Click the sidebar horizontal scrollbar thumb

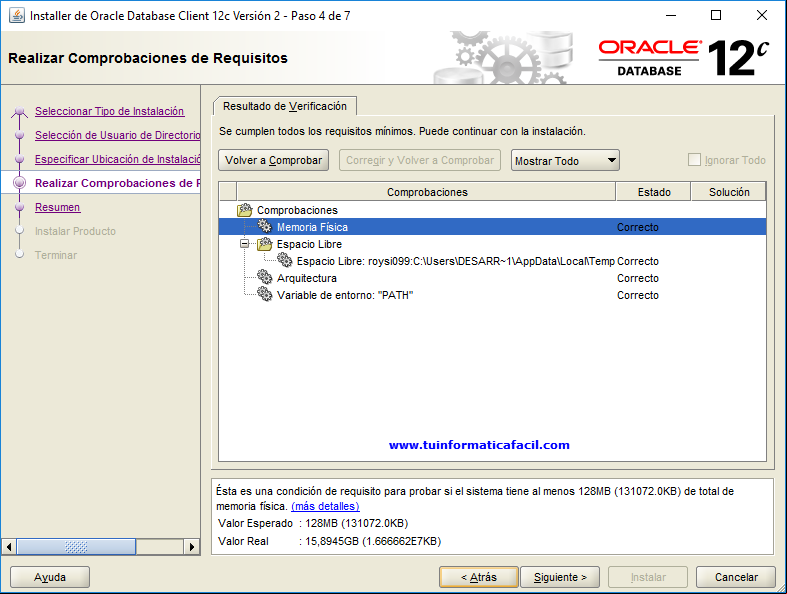76,547
